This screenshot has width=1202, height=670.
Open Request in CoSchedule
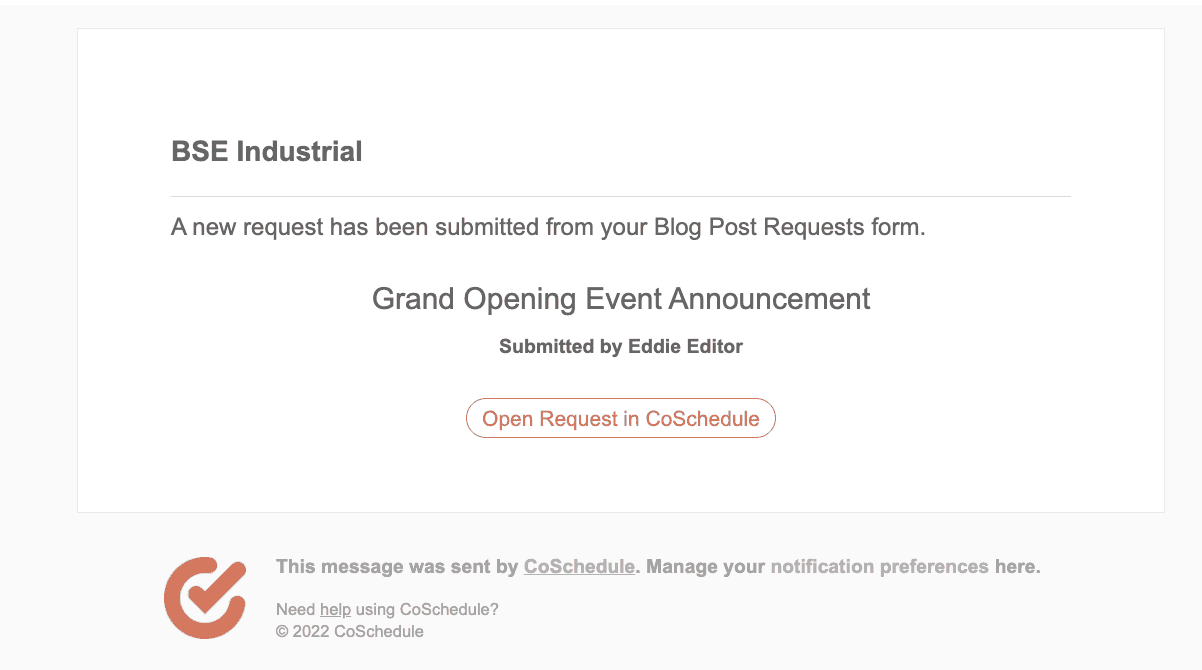[x=620, y=418]
